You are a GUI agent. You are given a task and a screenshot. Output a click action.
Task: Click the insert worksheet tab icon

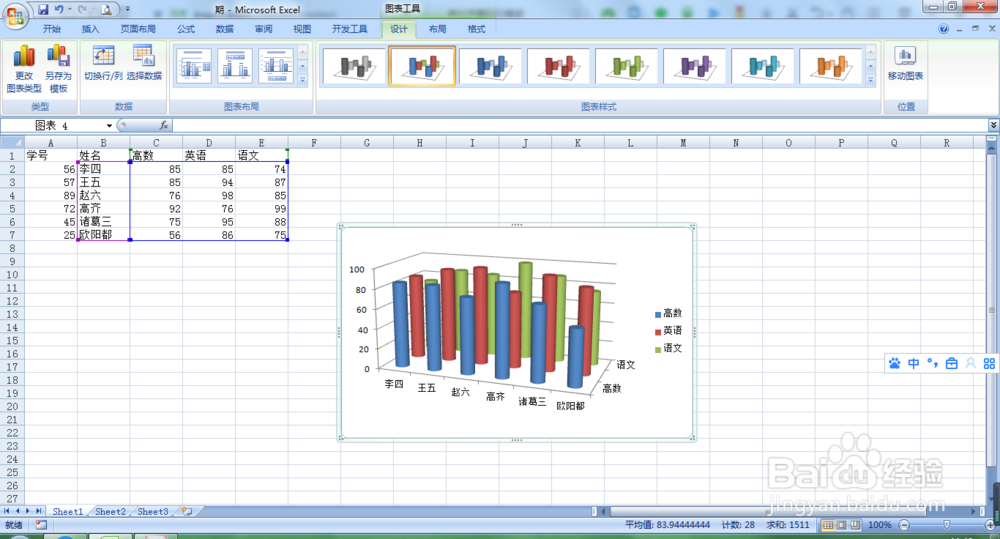pyautogui.click(x=187, y=512)
